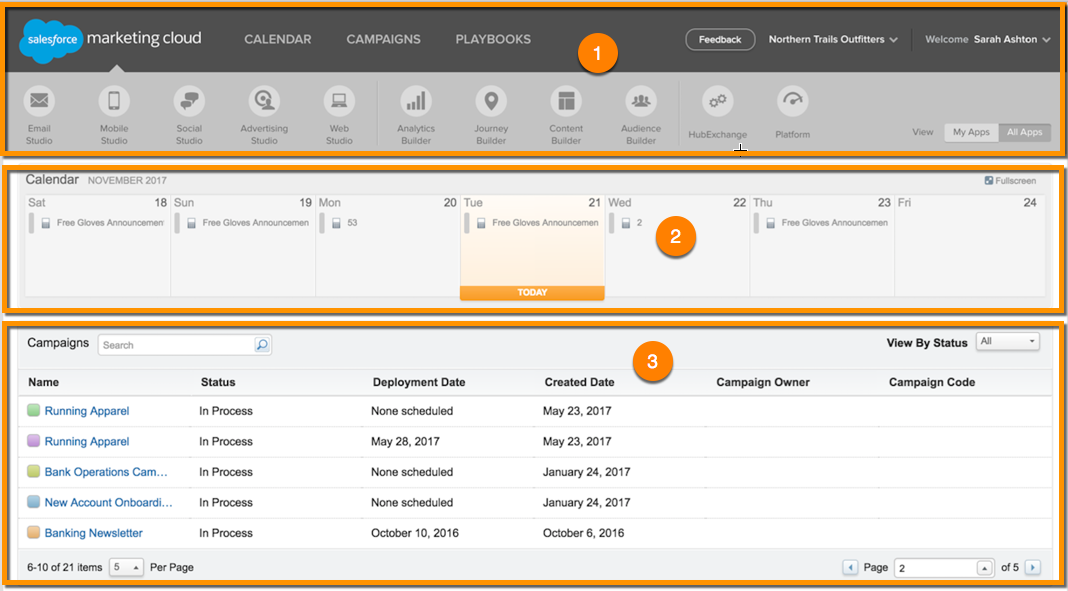Open Banking Newsletter campaign
The width and height of the screenshot is (1068, 591).
[x=93, y=533]
